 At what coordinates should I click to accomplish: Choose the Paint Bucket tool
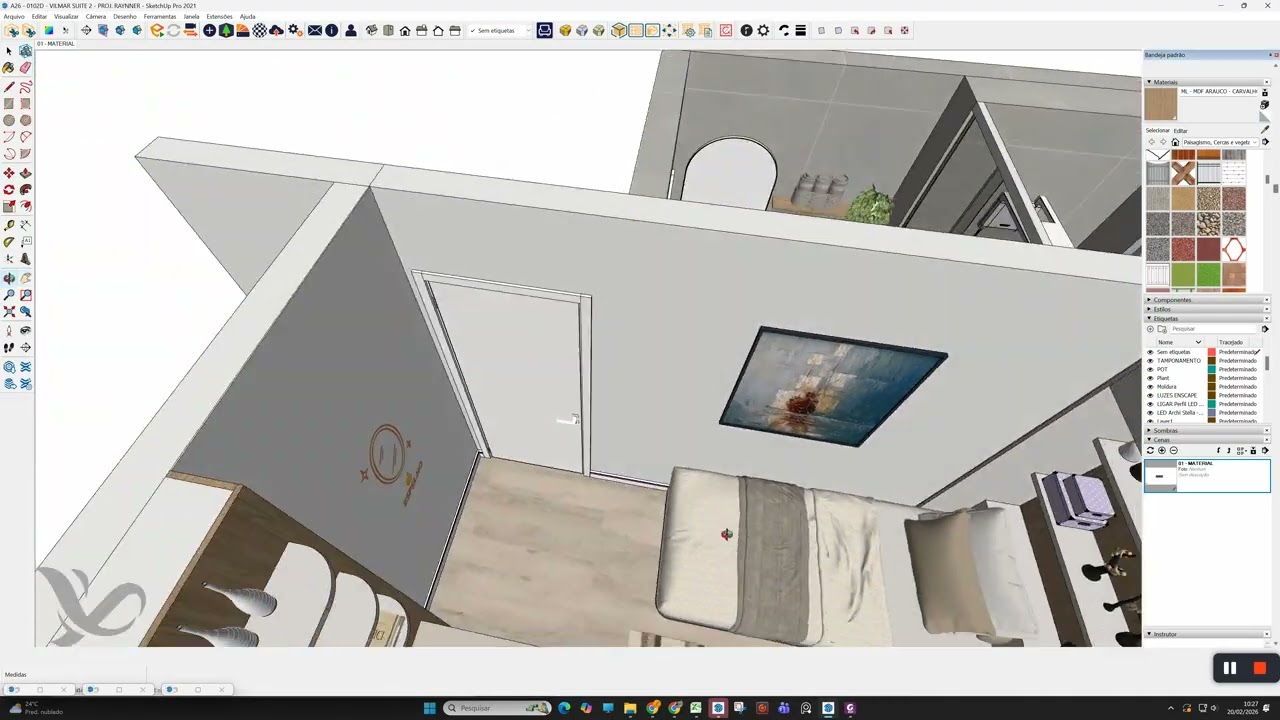coord(9,68)
